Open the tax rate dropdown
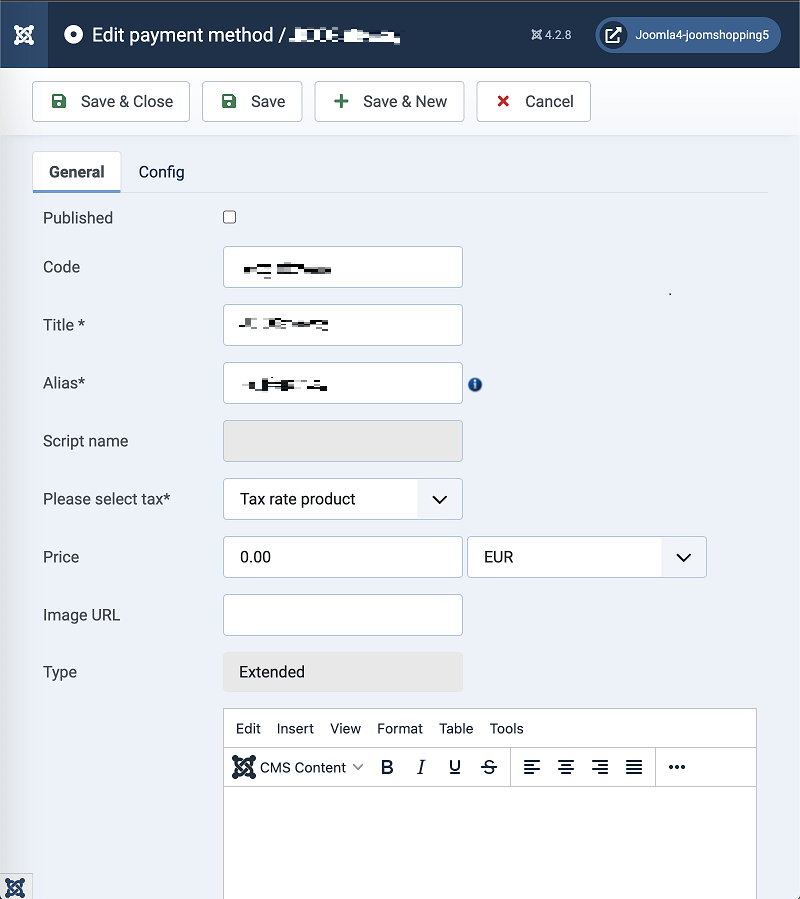Image resolution: width=800 pixels, height=899 pixels. tap(342, 499)
